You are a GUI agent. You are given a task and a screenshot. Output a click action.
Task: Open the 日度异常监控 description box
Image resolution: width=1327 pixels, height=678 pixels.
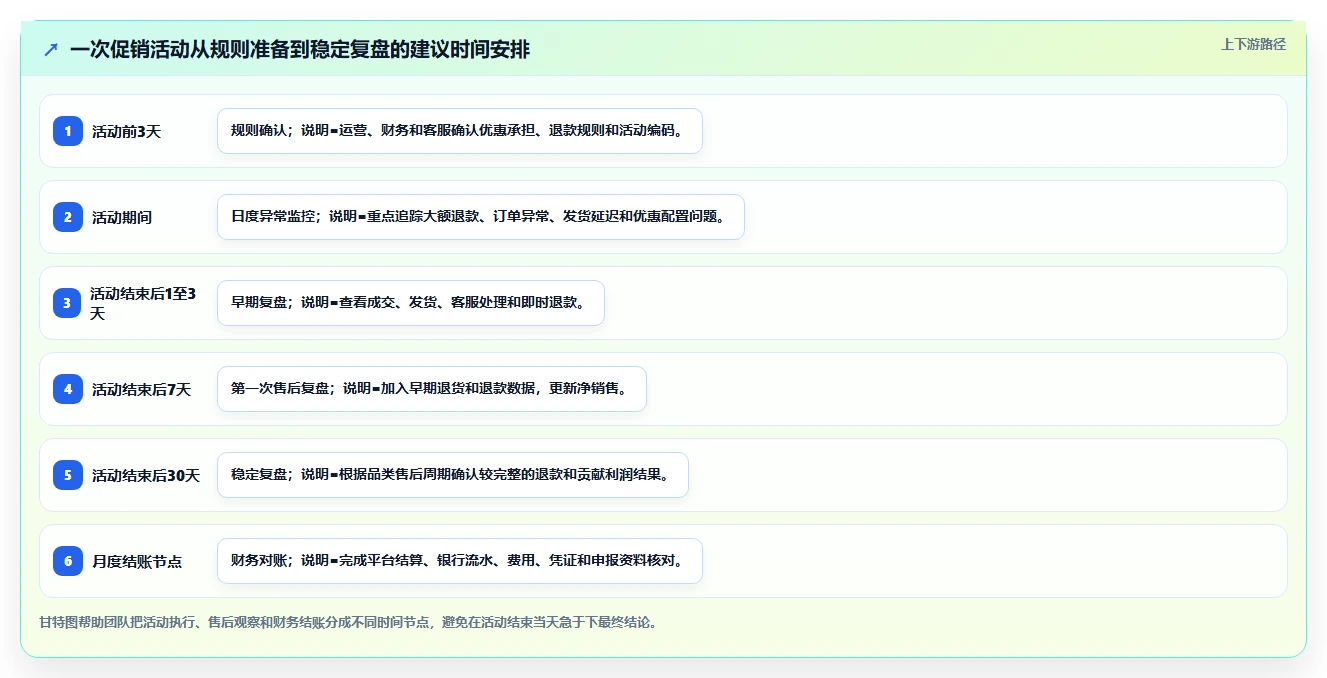click(481, 217)
